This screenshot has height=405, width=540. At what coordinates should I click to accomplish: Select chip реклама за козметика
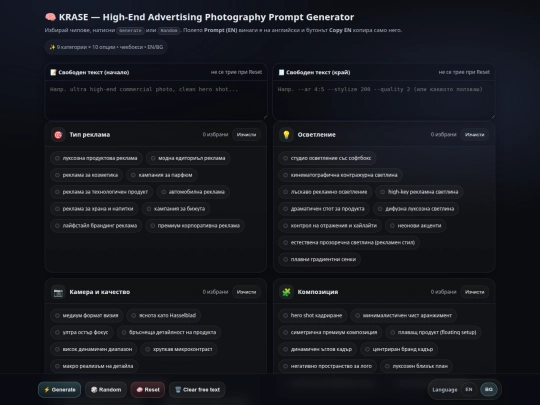86,175
